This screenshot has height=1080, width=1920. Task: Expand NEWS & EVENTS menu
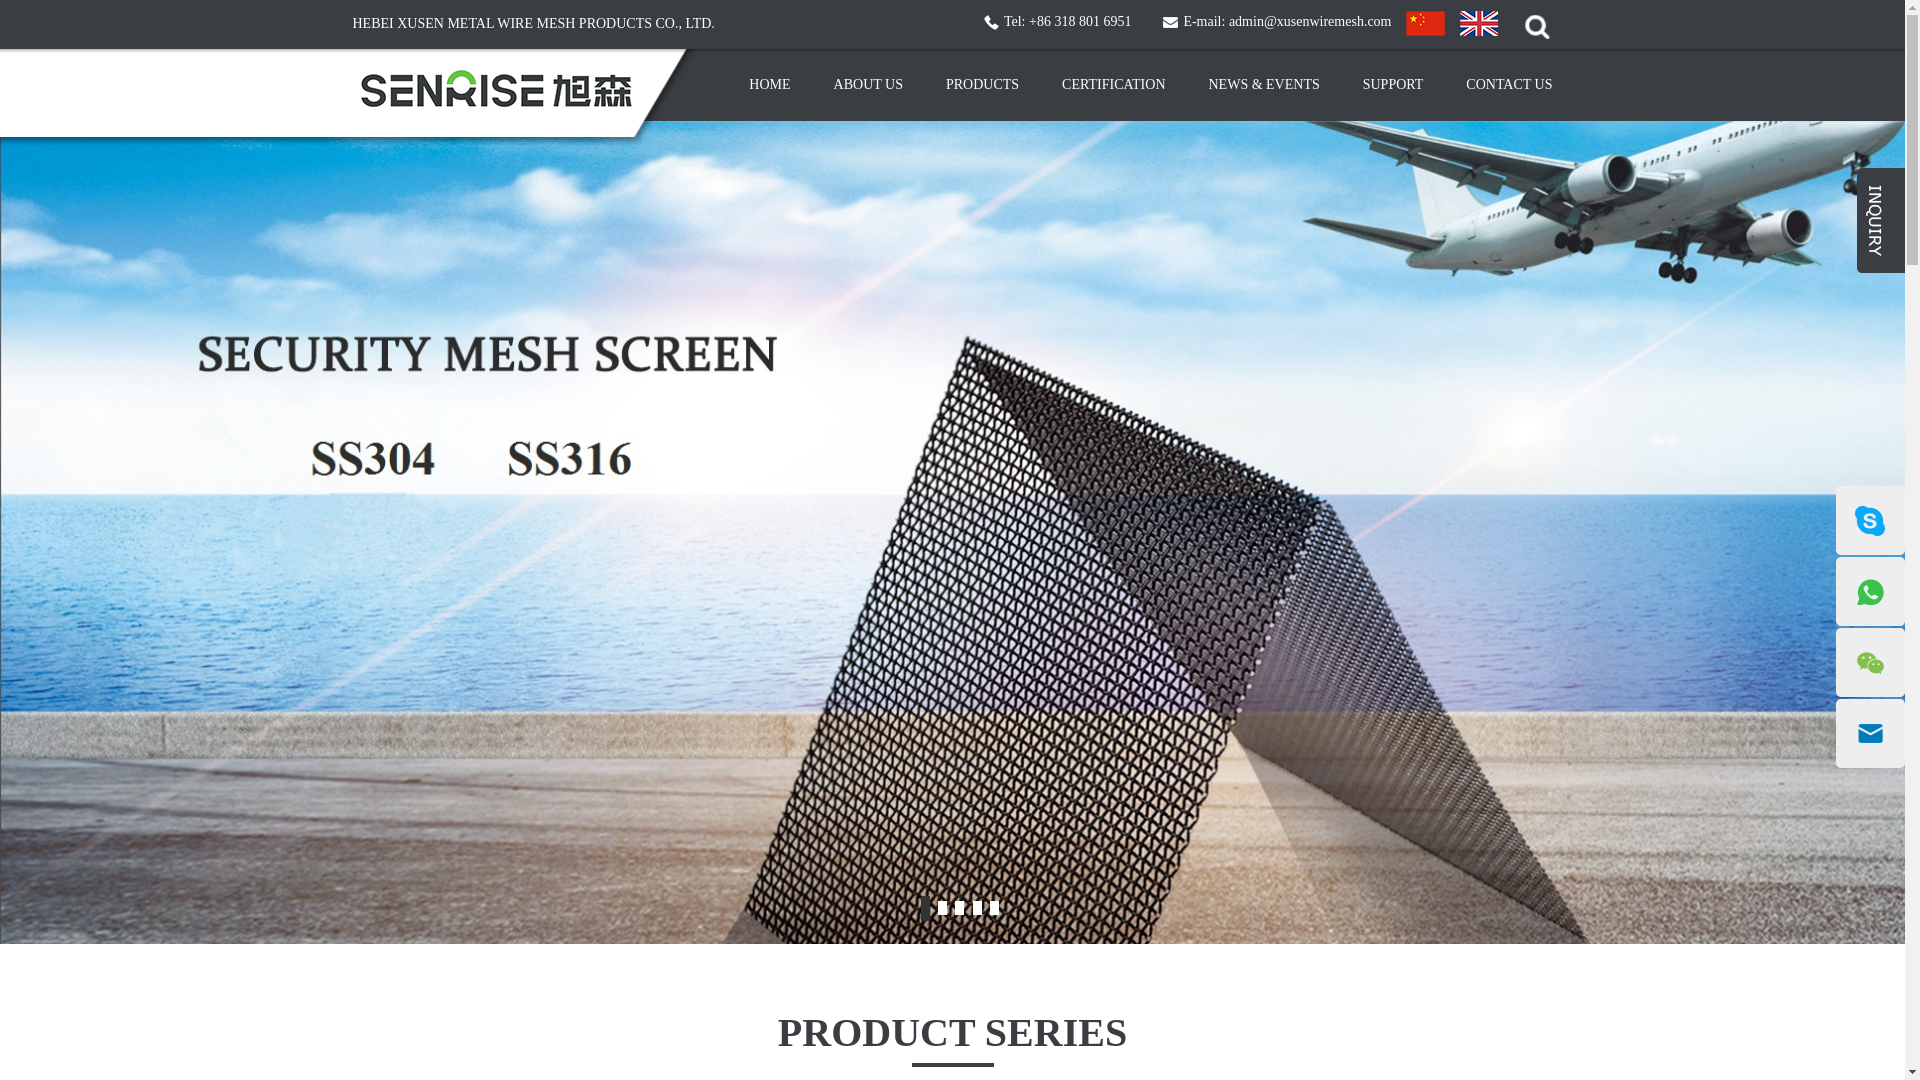(1264, 85)
